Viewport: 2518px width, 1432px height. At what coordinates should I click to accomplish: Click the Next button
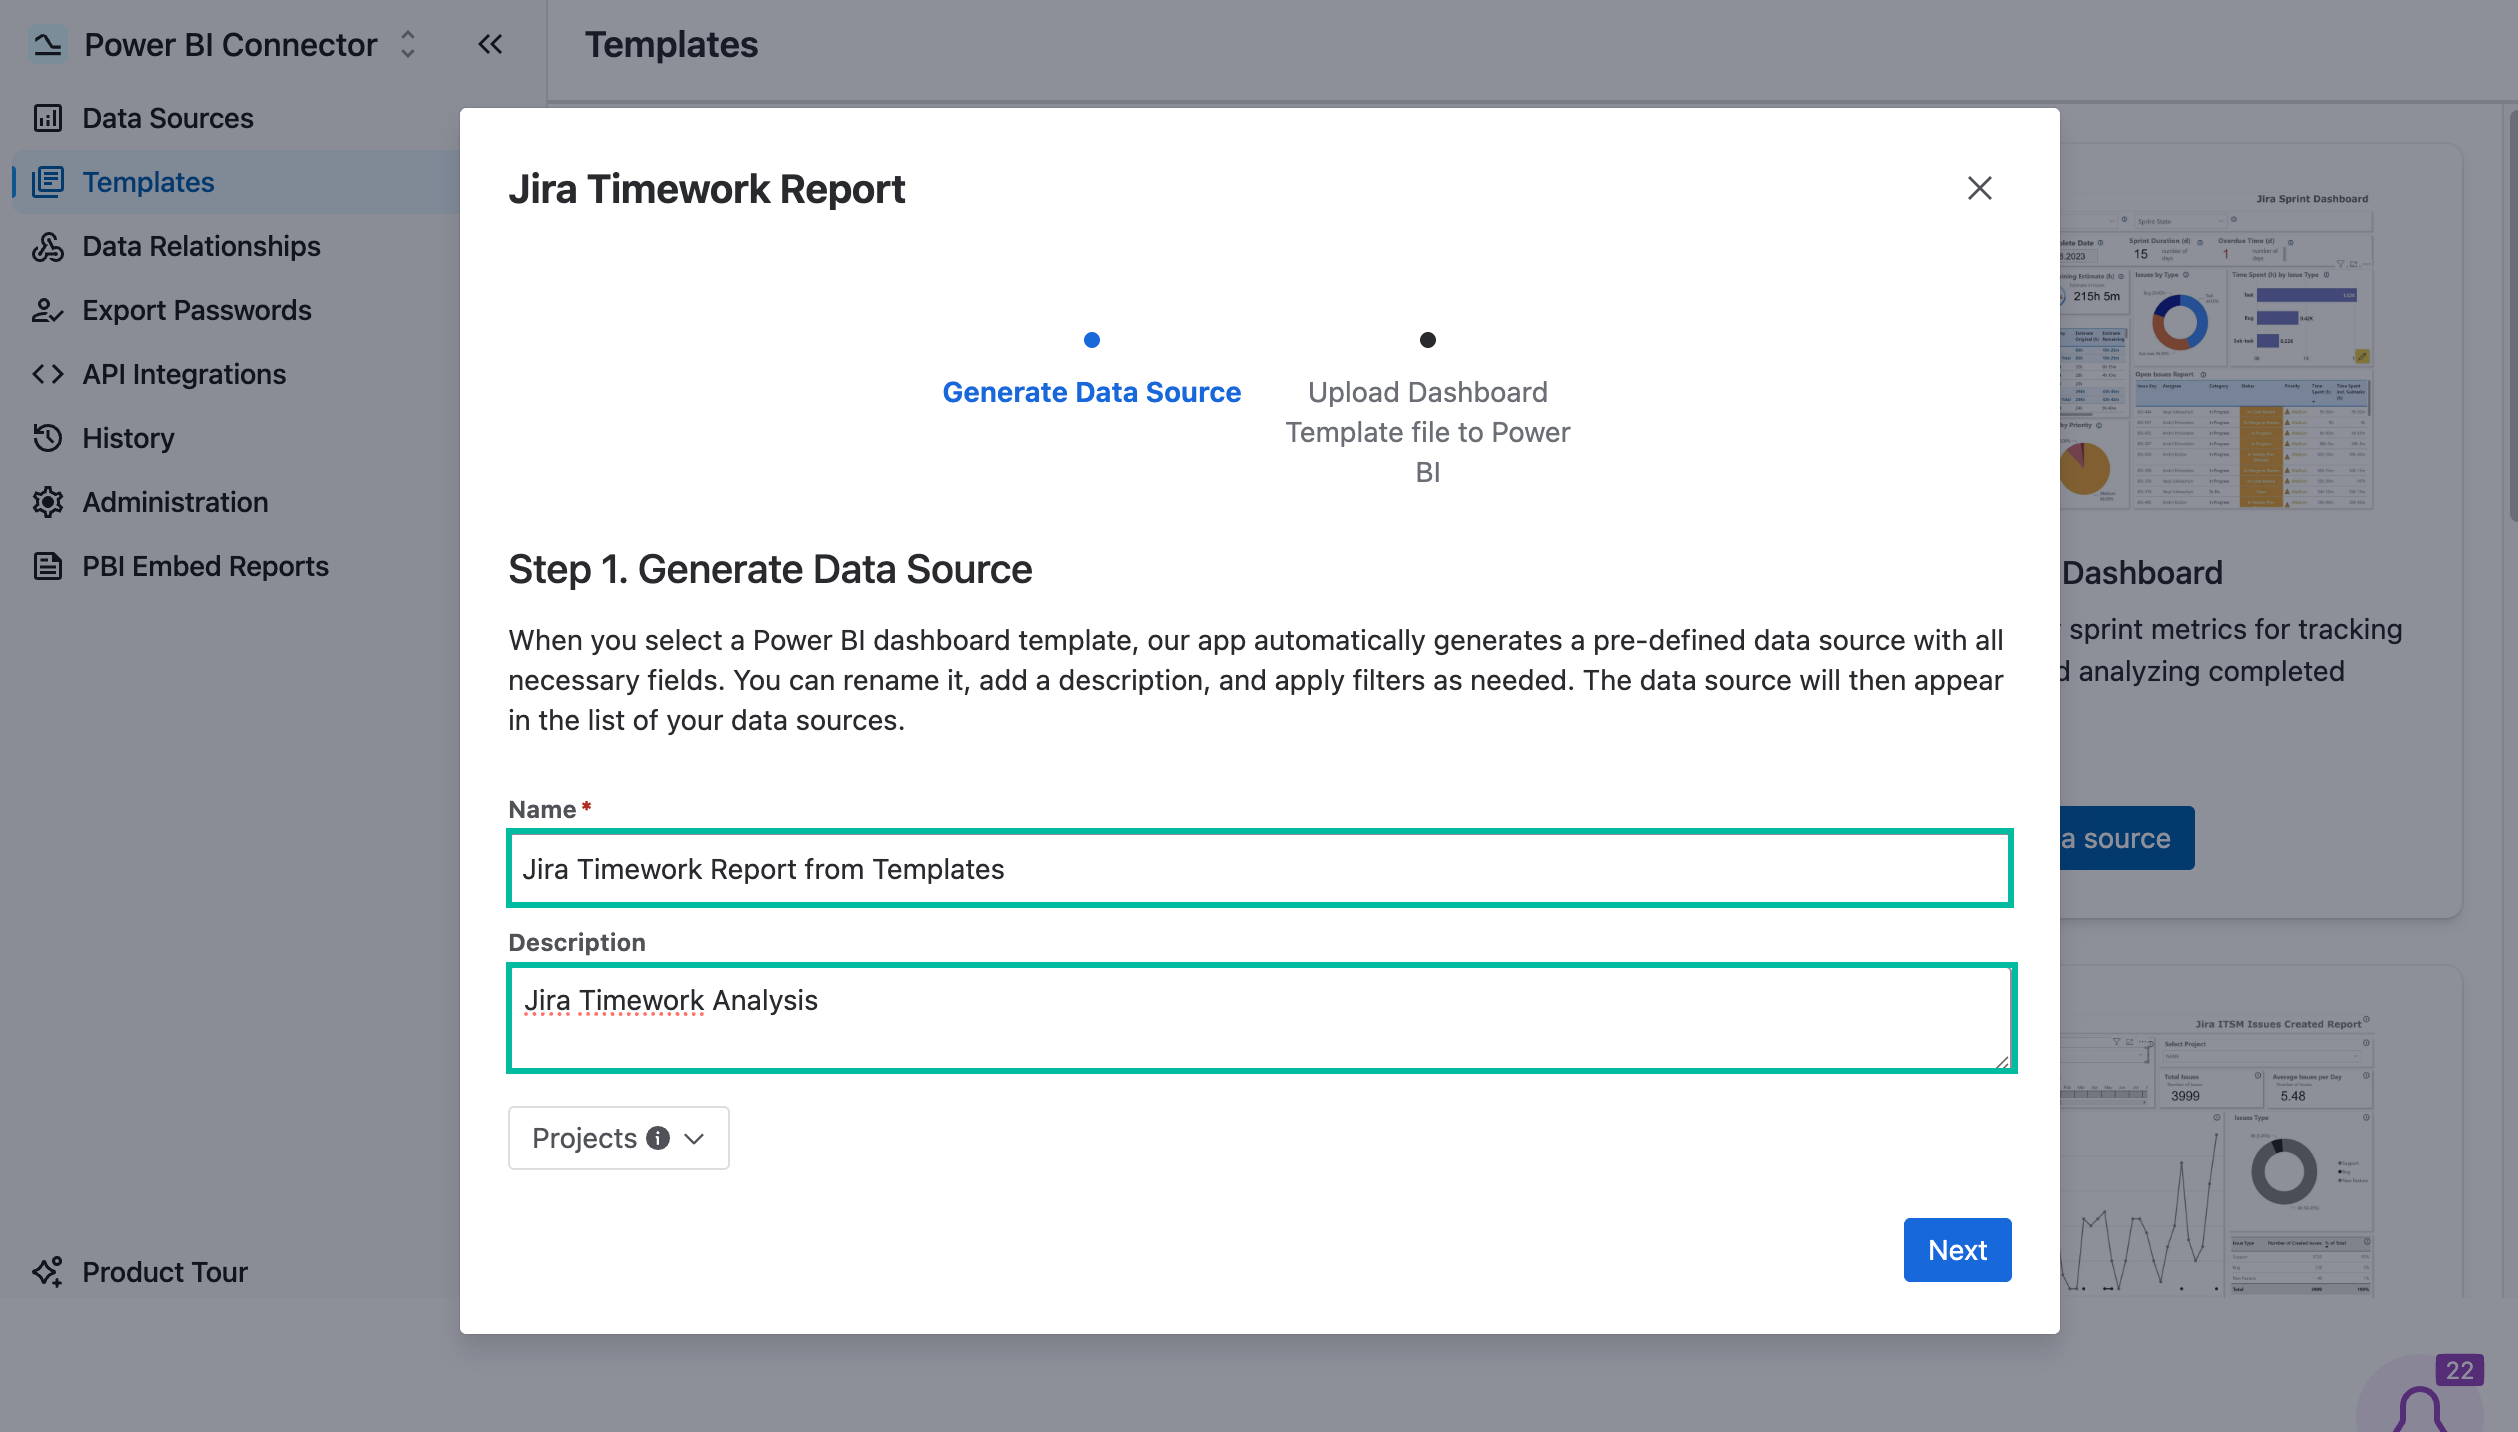point(1957,1250)
